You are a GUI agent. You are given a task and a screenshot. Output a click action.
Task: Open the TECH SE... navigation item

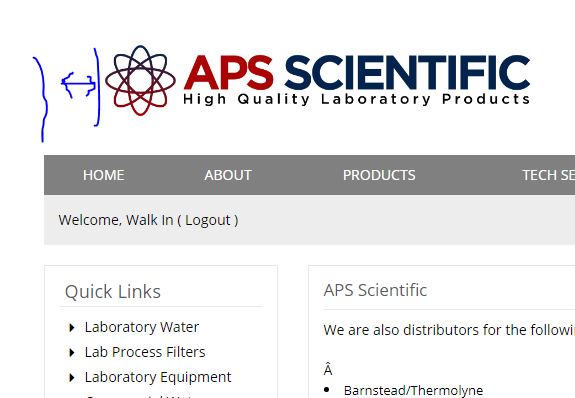click(x=548, y=175)
